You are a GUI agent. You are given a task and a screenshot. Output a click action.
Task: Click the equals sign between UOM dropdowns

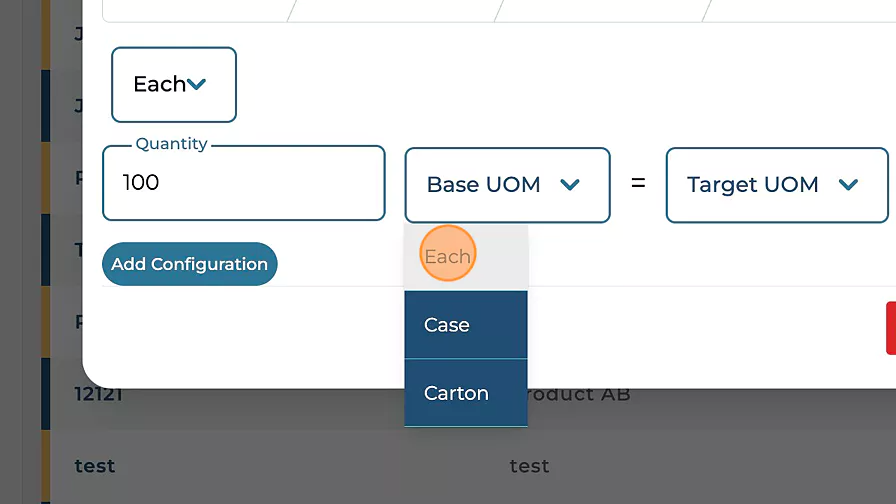(638, 184)
